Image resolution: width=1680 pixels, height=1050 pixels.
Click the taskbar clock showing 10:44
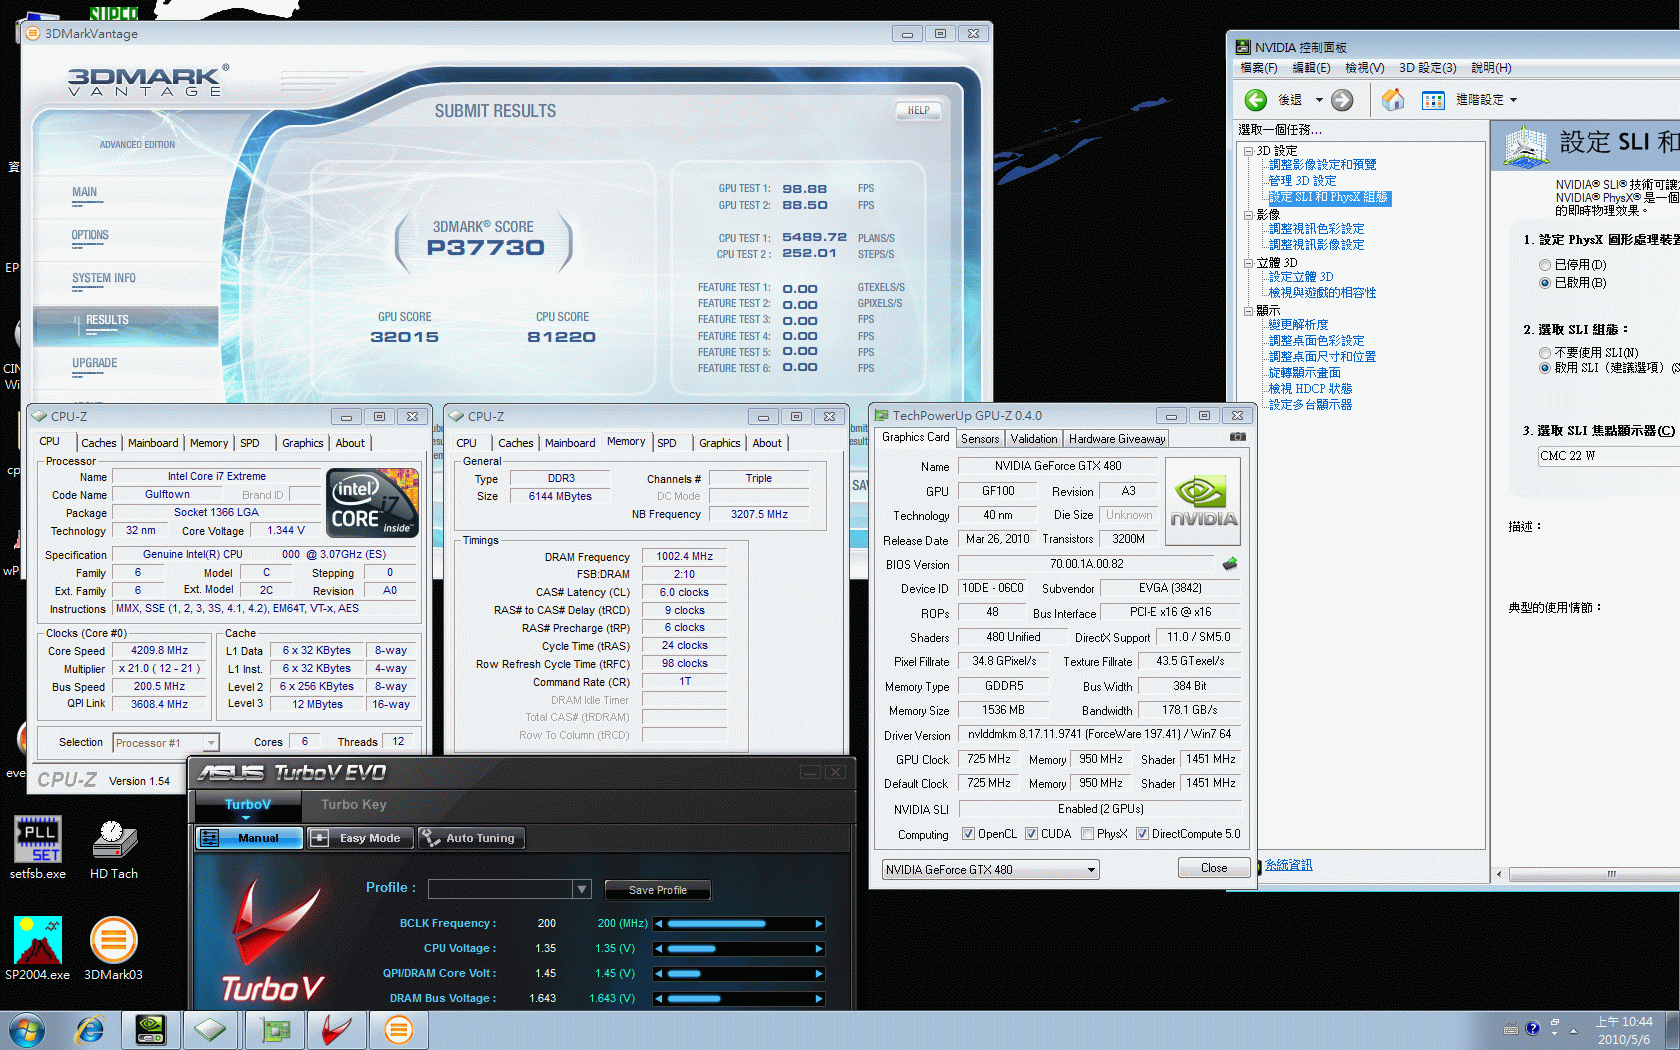(x=1624, y=1030)
